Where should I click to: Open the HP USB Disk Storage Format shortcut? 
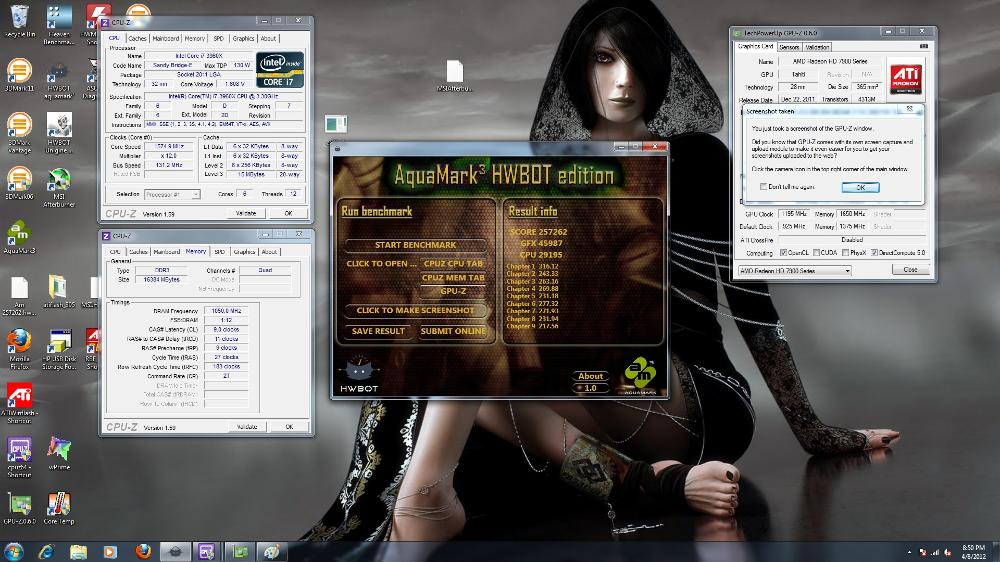pos(59,349)
